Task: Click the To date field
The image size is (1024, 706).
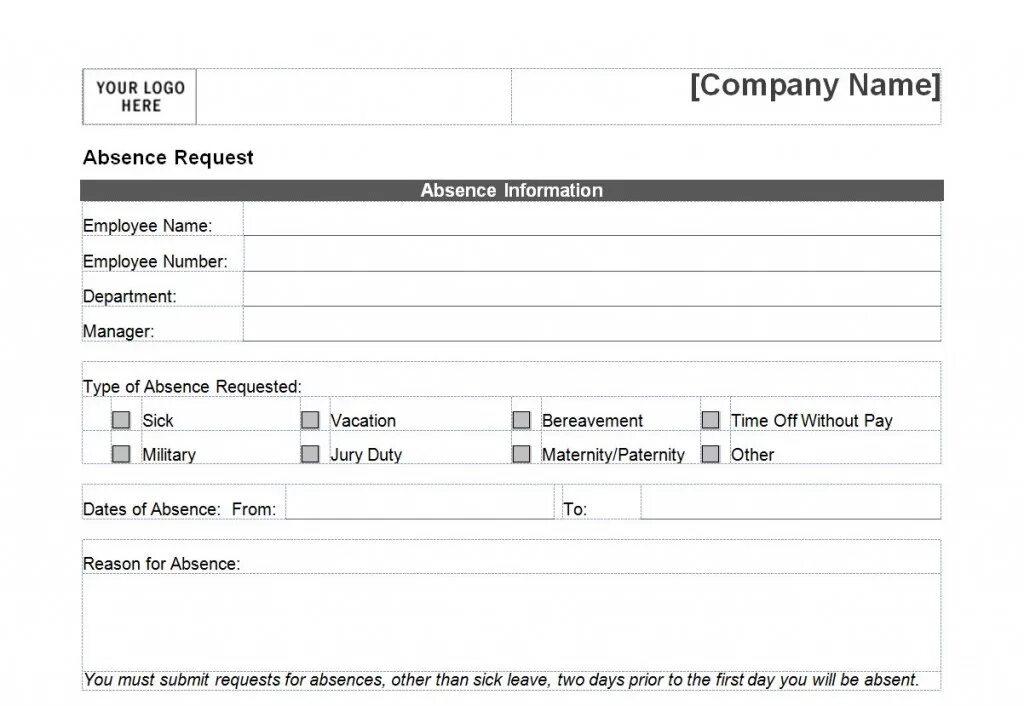Action: coord(791,502)
